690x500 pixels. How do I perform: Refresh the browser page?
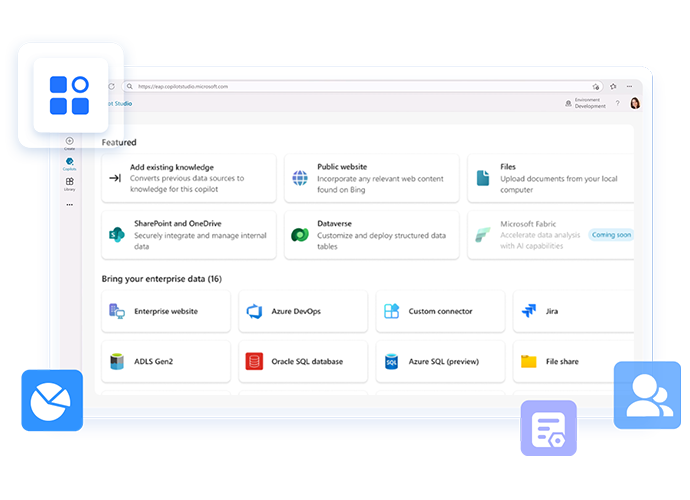pos(112,86)
